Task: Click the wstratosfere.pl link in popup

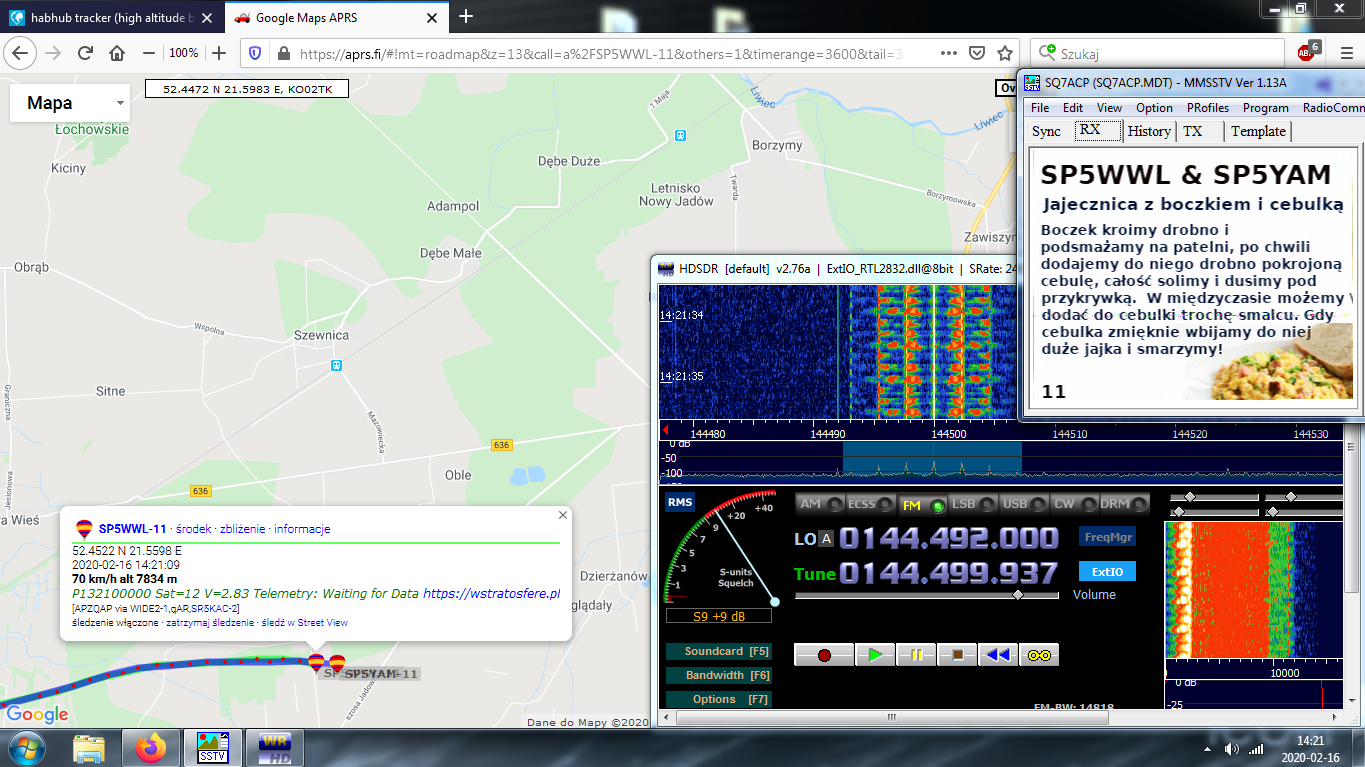Action: click(x=491, y=593)
